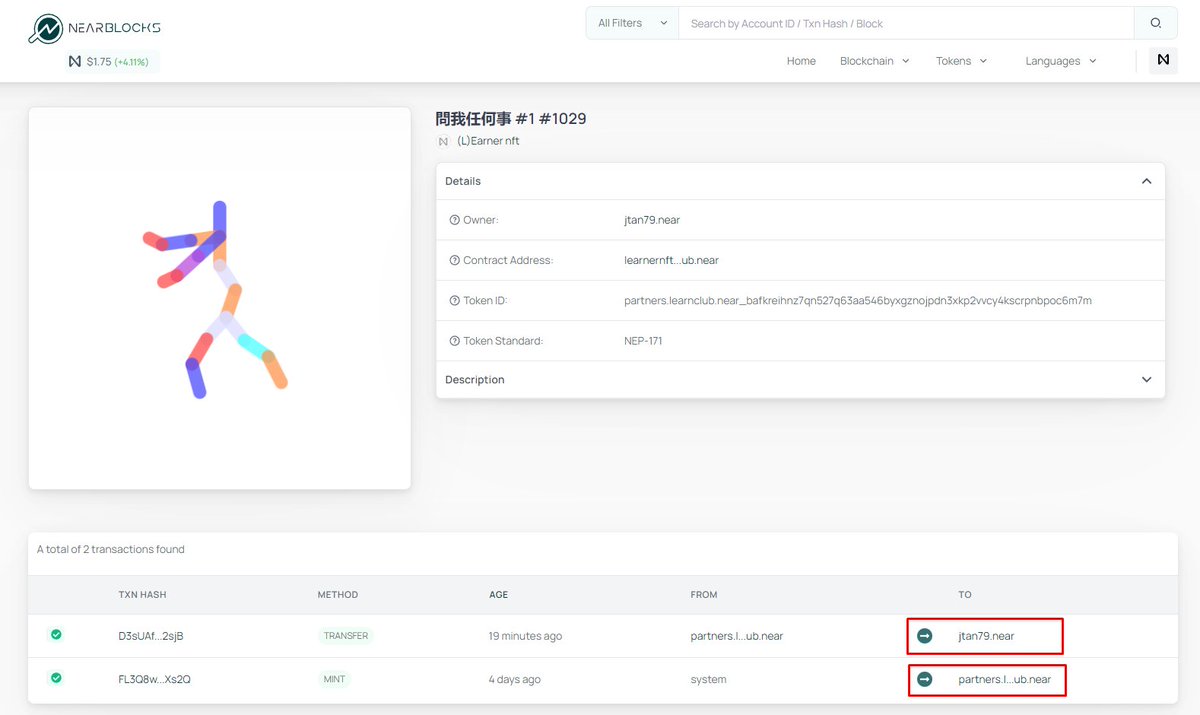The image size is (1200, 715).
Task: Open the All Filters dropdown
Action: (x=632, y=23)
